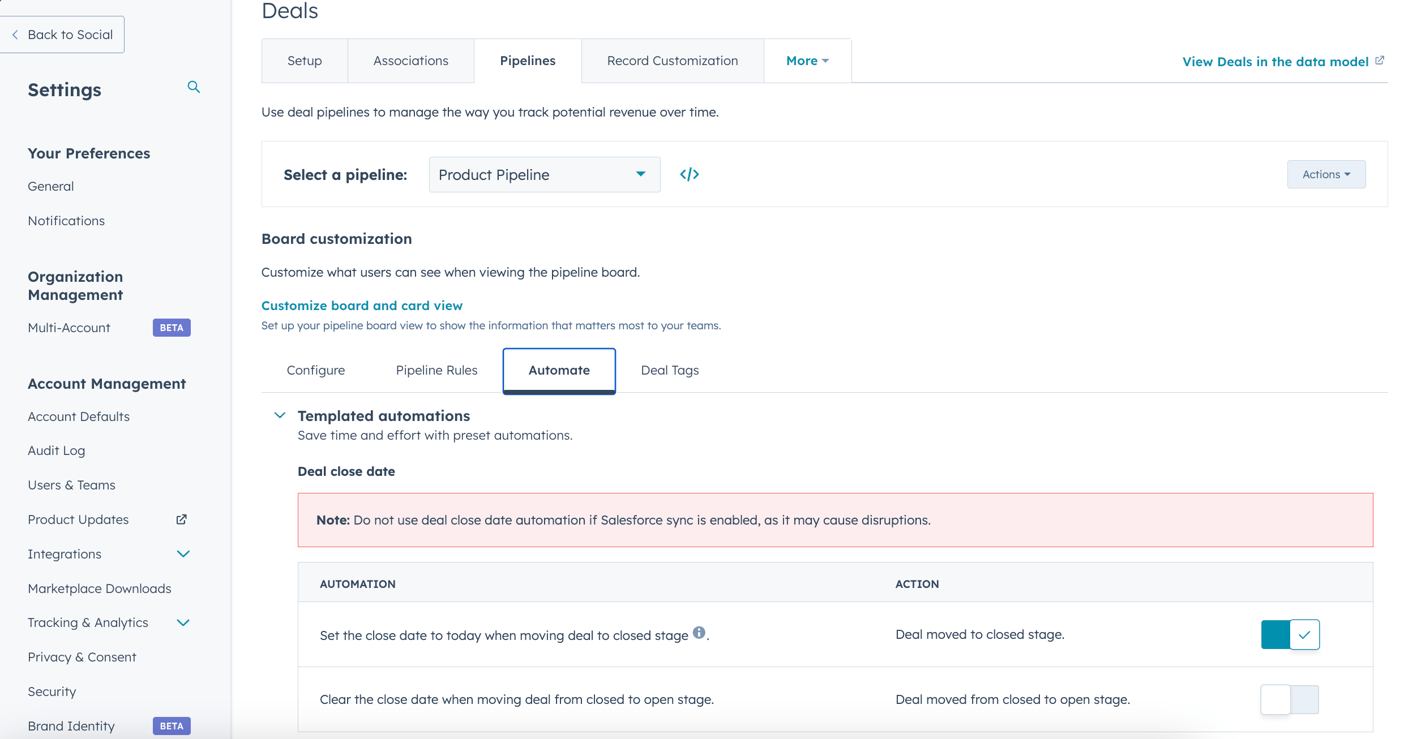Collapse the Templated automations section
This screenshot has width=1404, height=739.
(280, 415)
